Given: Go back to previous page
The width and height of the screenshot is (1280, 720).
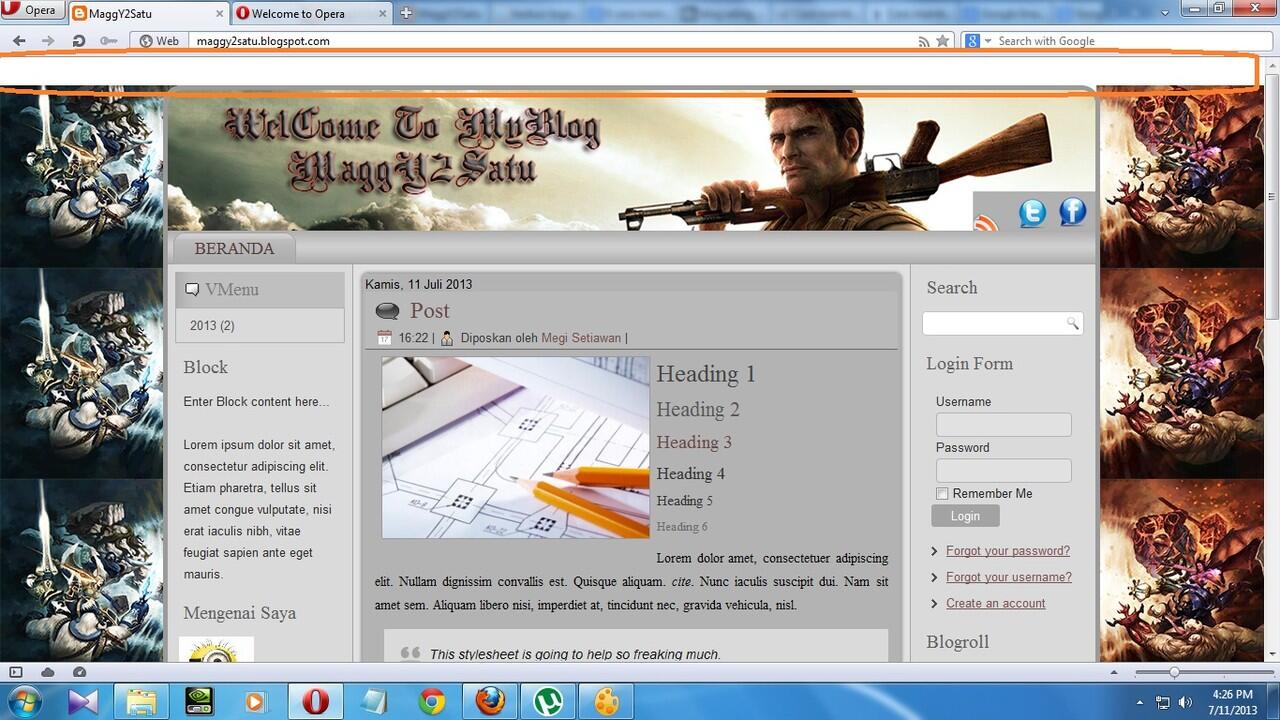Looking at the screenshot, I should click(19, 41).
